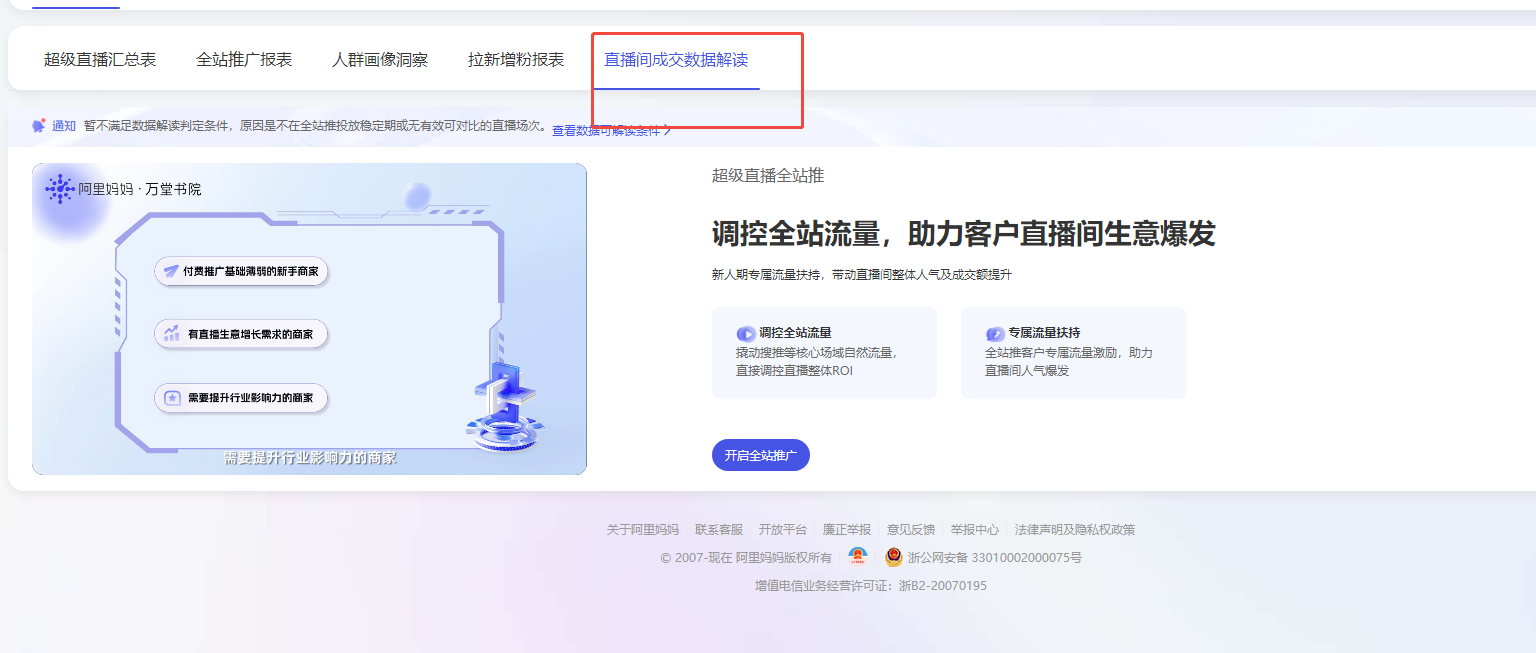Select the 直播间成交数据解读 tab
Image resolution: width=1536 pixels, height=653 pixels.
676,60
